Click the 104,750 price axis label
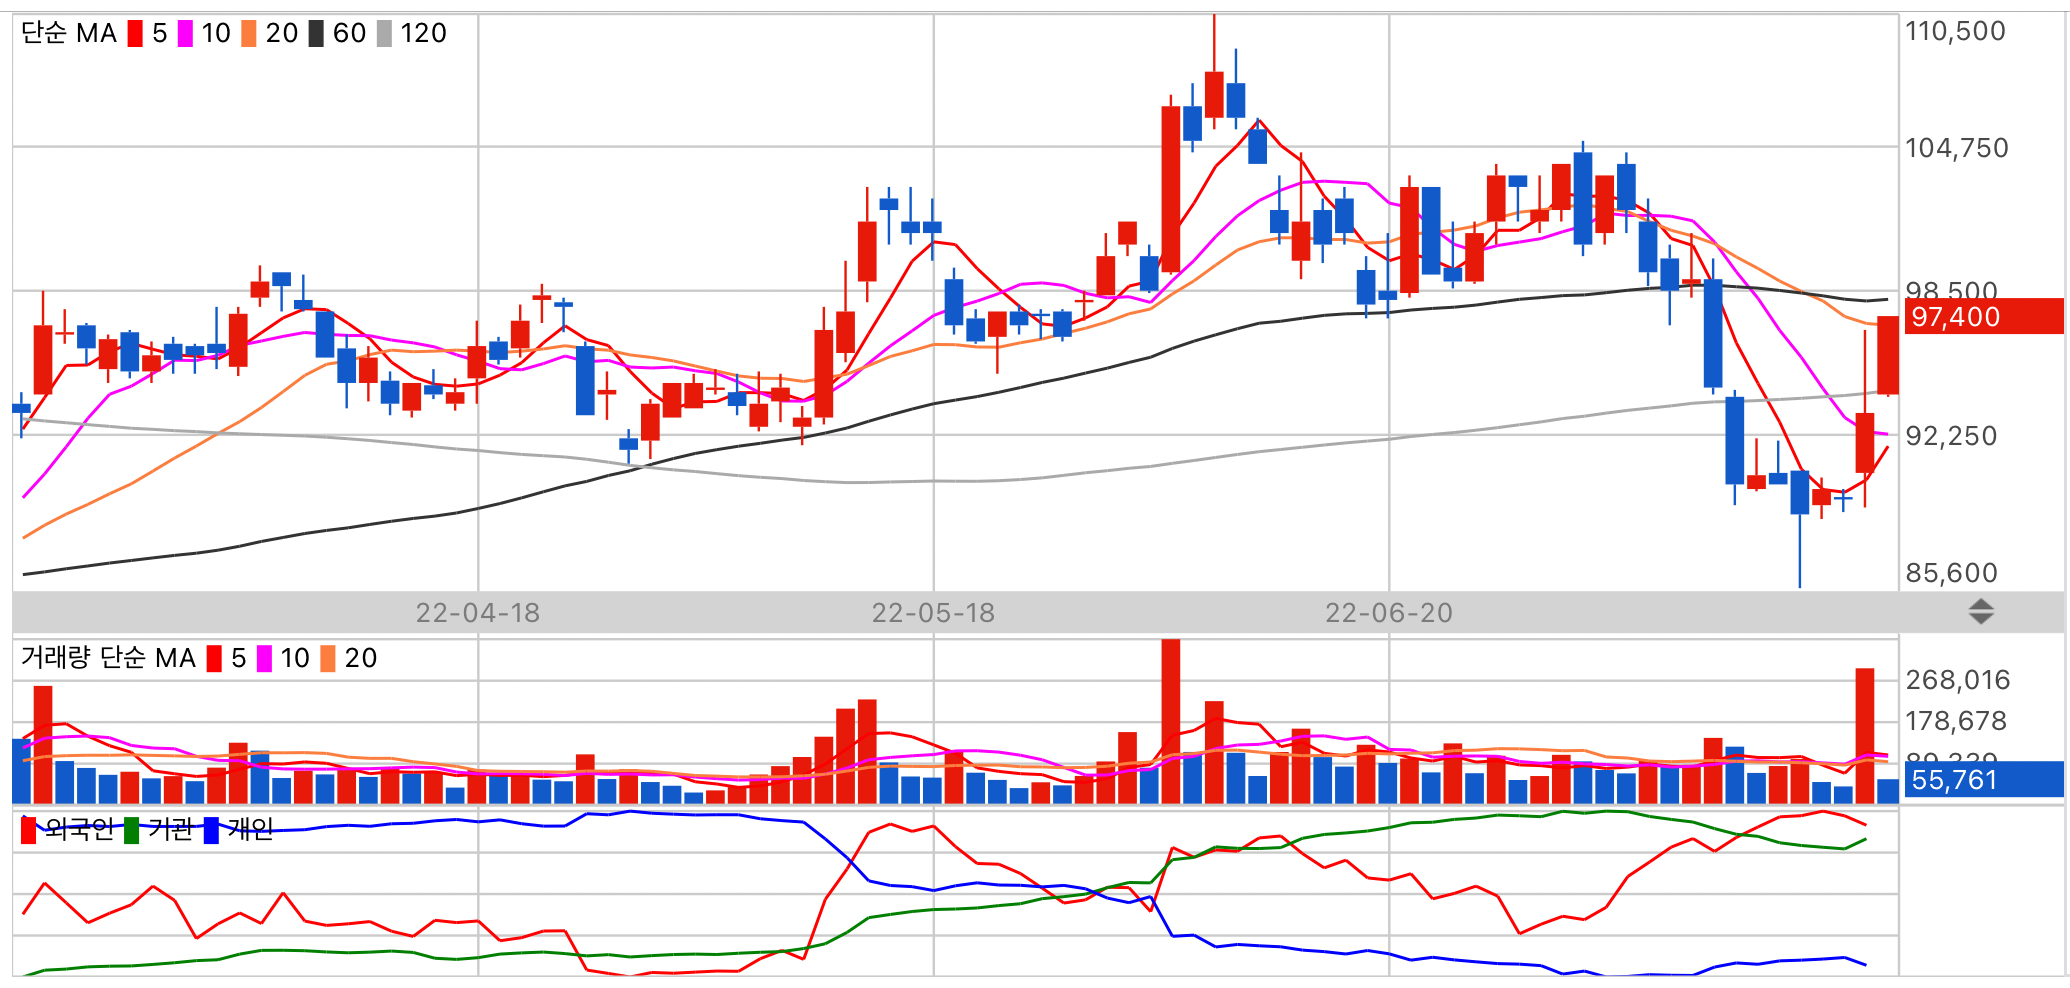 (x=1956, y=148)
